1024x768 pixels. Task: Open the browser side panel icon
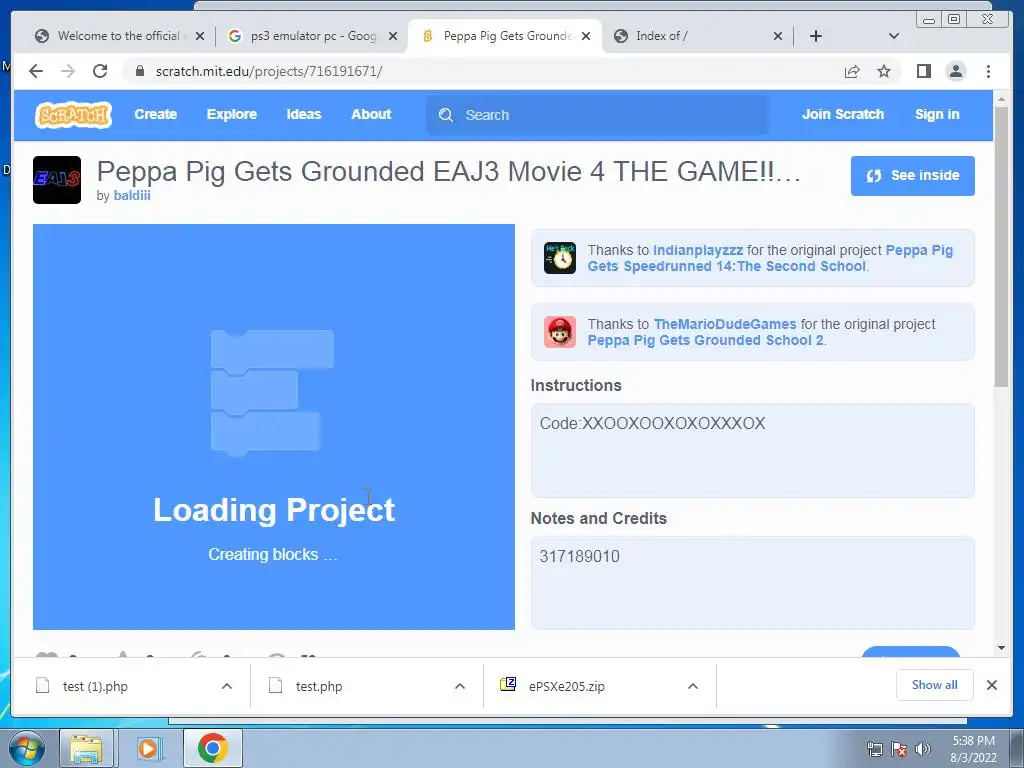923,71
